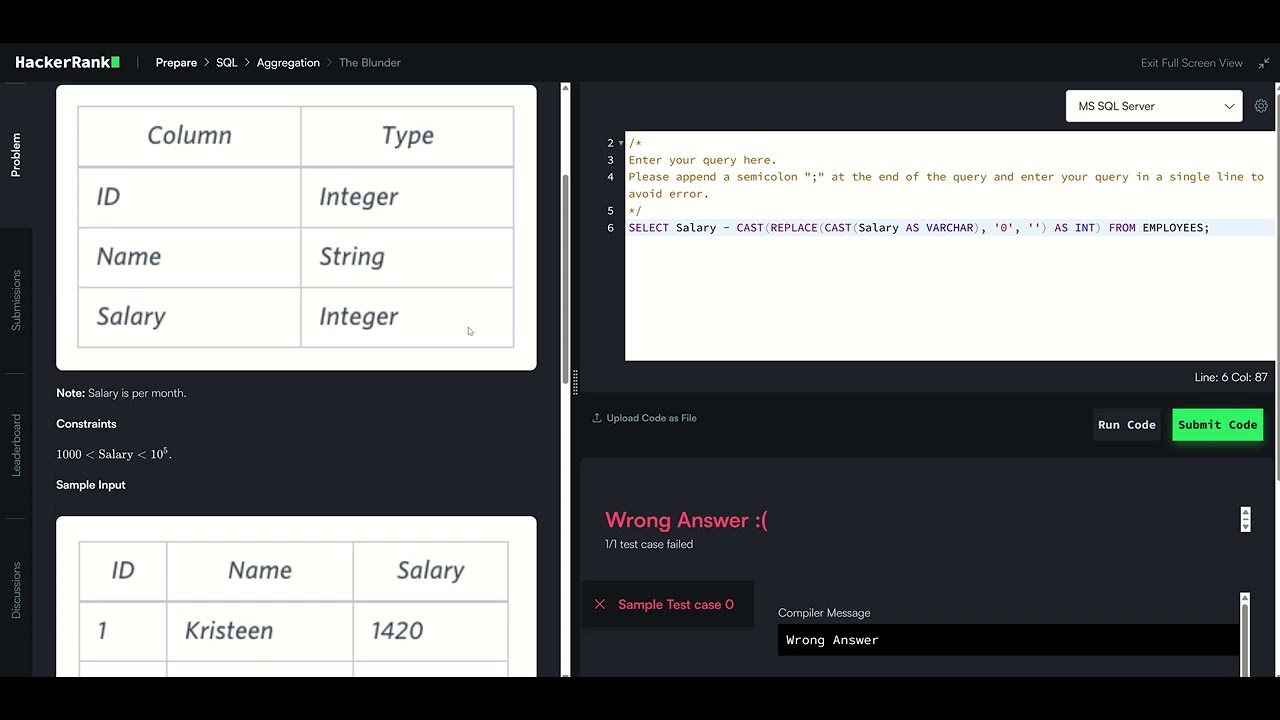Click the Compiler Message output box

pyautogui.click(x=1008, y=640)
